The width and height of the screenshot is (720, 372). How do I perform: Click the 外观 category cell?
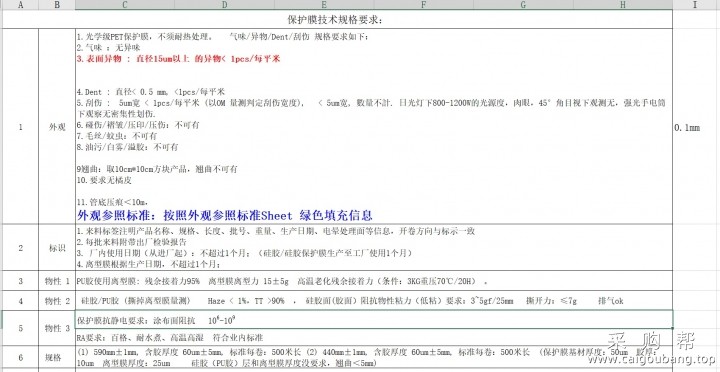pos(57,127)
